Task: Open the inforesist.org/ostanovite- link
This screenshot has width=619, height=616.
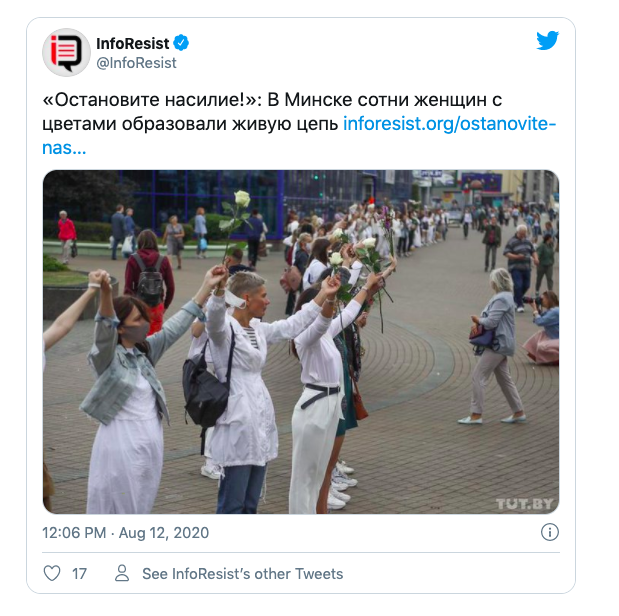Action: coord(450,124)
